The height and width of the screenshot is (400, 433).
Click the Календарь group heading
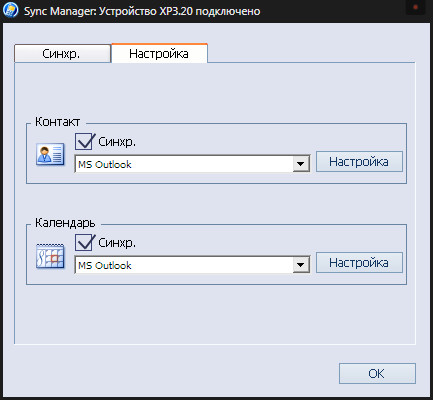(x=65, y=223)
